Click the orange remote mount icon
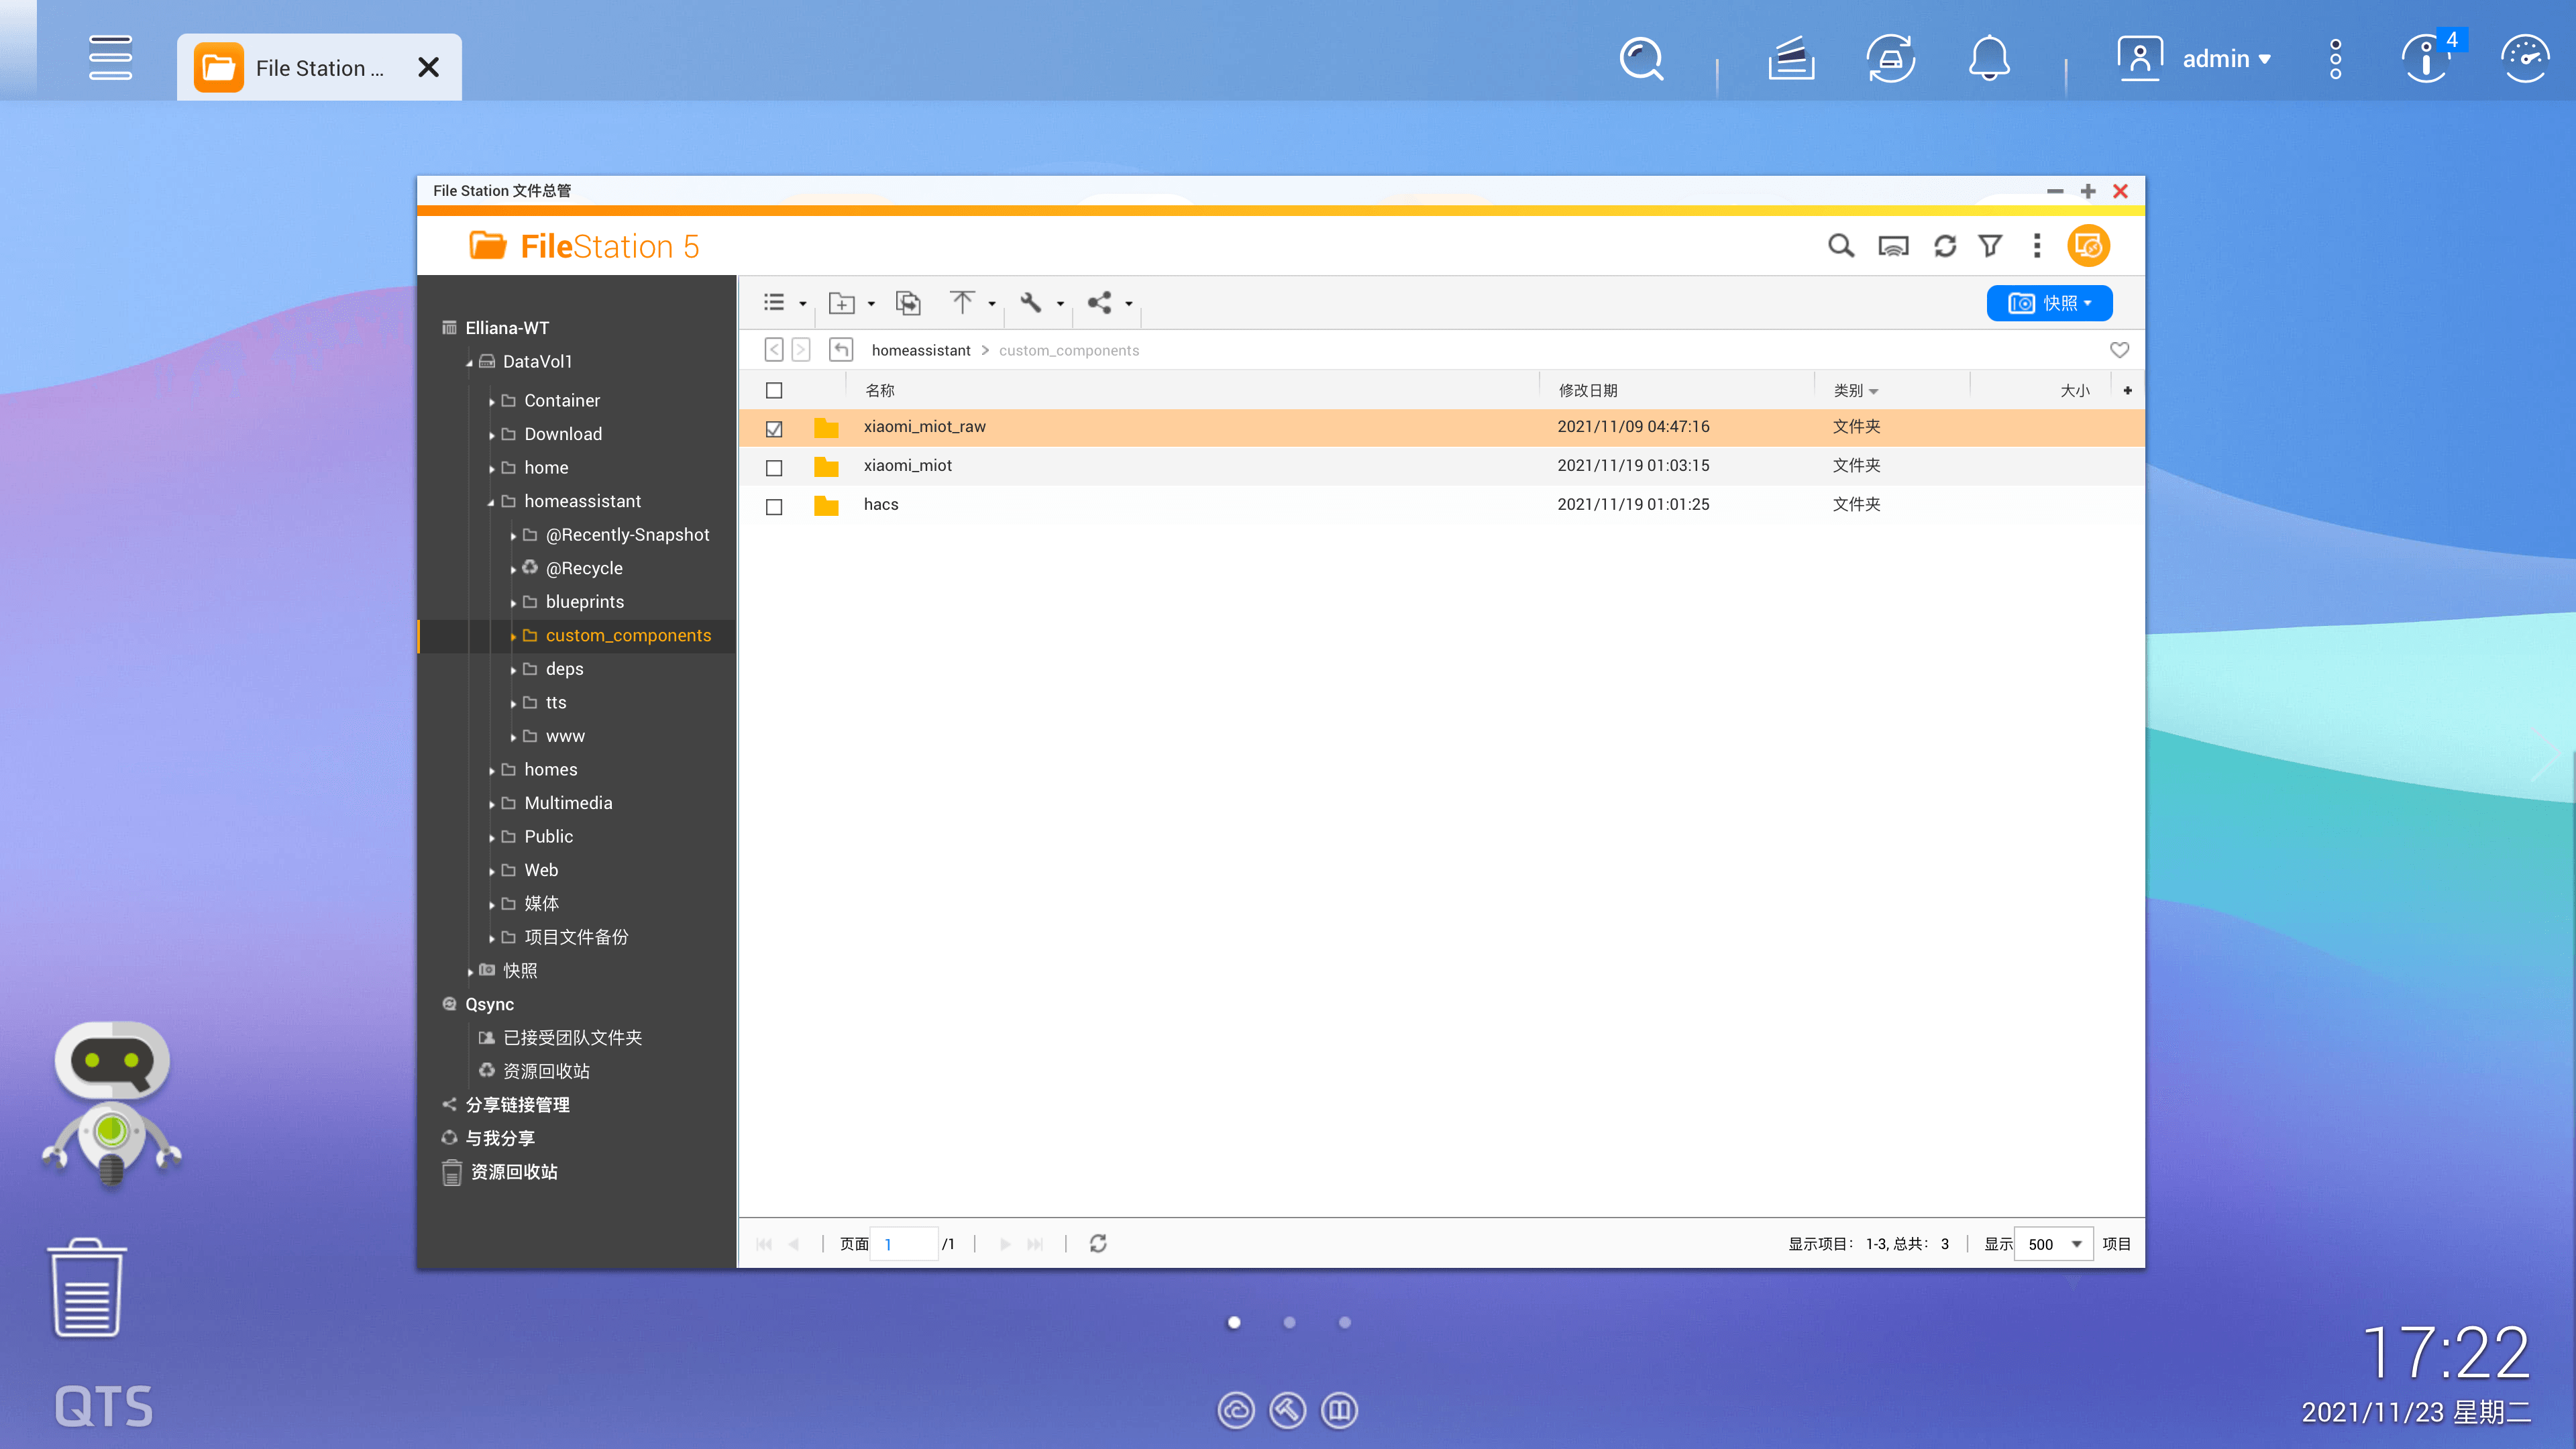The image size is (2576, 1449). [x=2088, y=246]
